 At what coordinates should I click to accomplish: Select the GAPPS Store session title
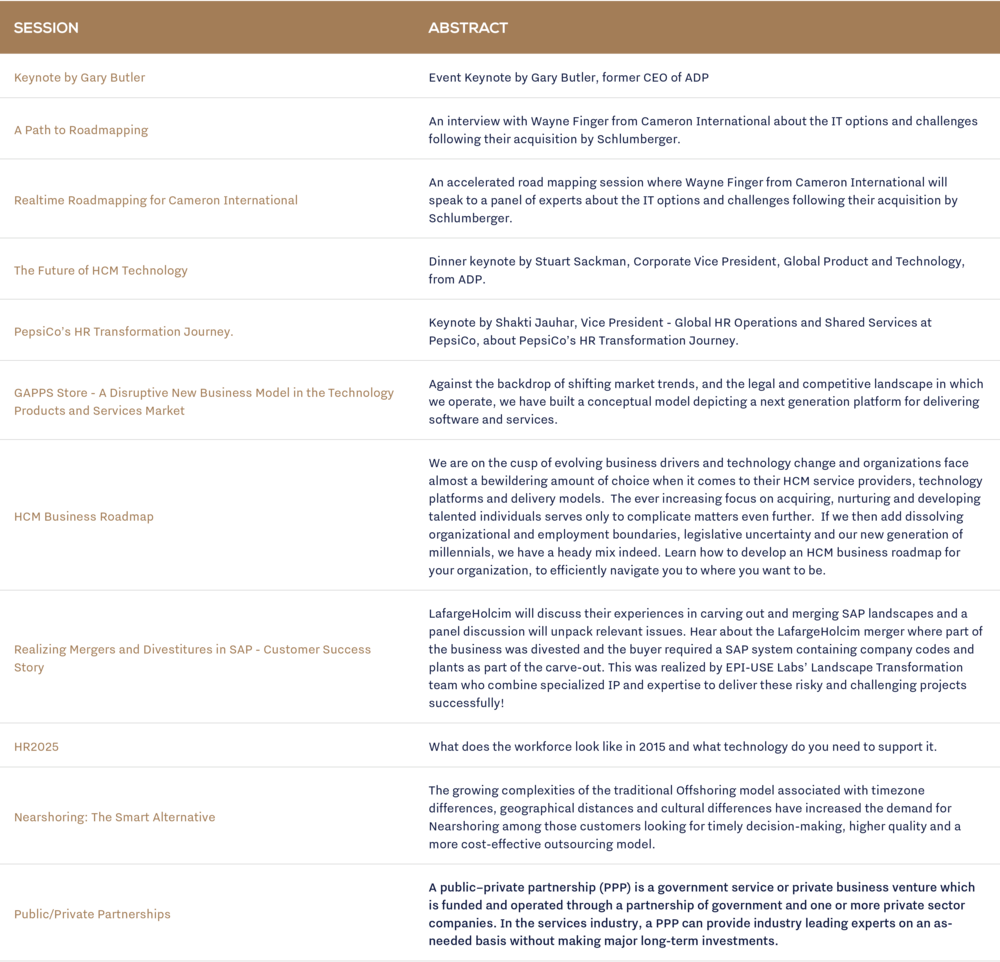[200, 400]
